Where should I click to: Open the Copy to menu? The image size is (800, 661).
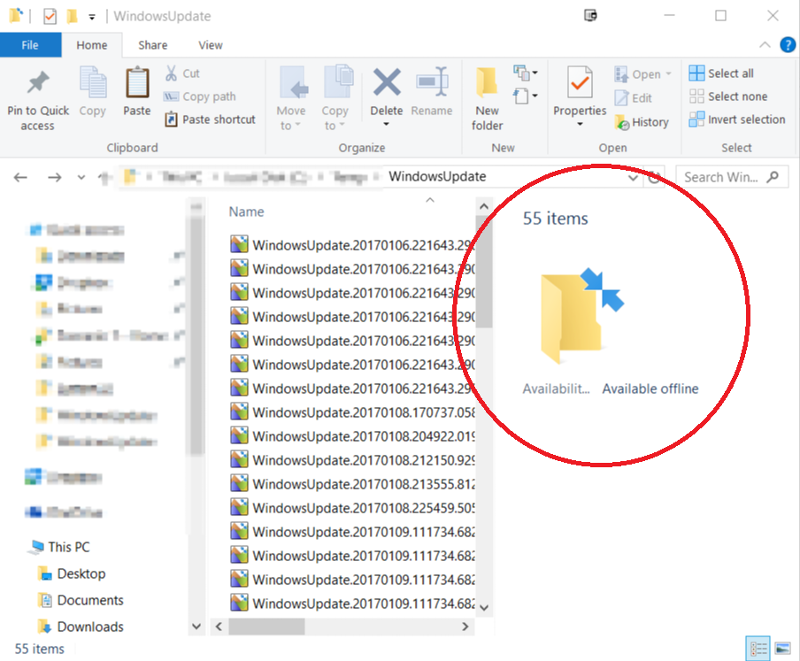point(335,98)
